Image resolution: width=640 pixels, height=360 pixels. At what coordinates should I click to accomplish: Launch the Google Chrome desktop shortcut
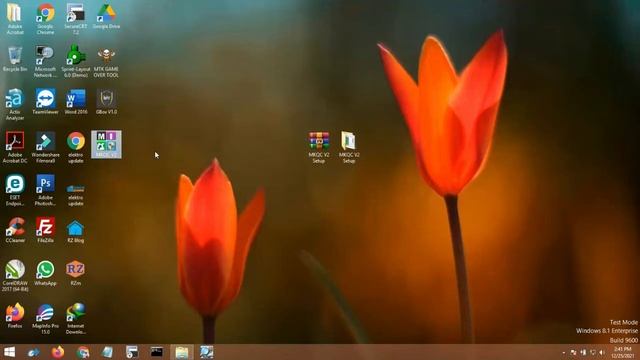45,18
